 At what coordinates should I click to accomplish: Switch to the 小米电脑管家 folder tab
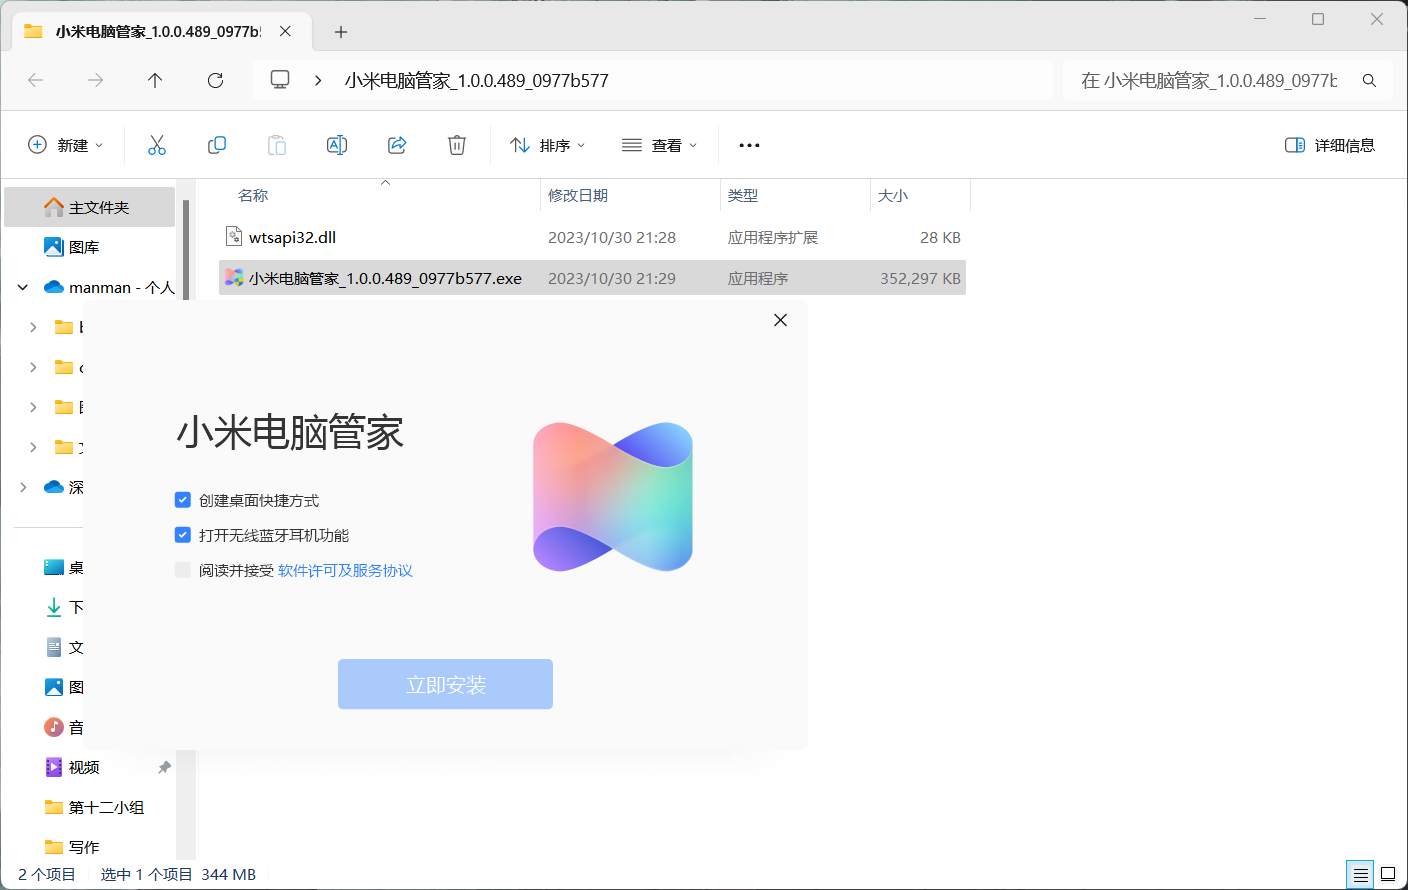click(150, 31)
